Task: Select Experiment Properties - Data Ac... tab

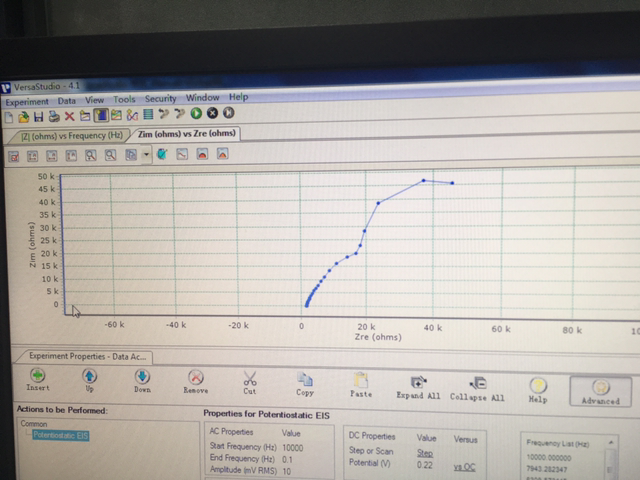Action: tap(87, 356)
